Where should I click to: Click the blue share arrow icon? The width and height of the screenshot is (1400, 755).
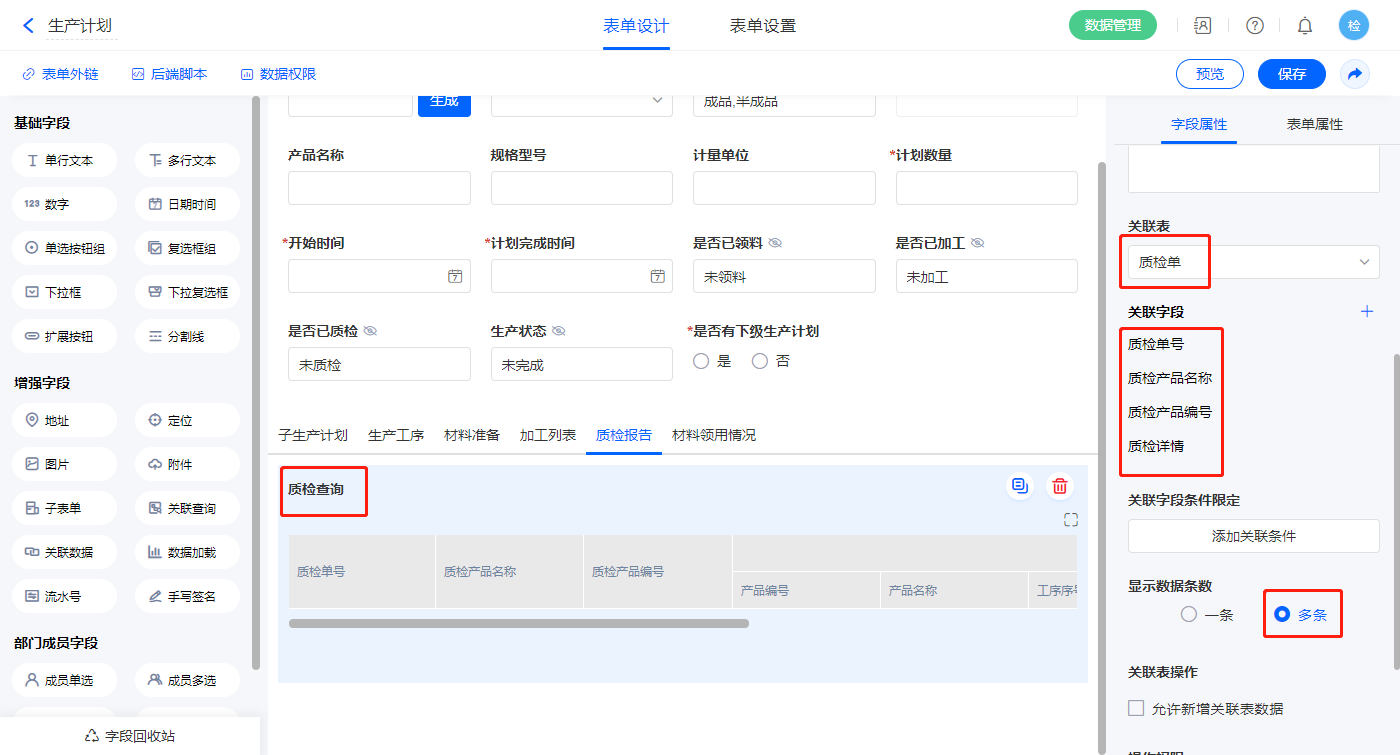pyautogui.click(x=1355, y=74)
